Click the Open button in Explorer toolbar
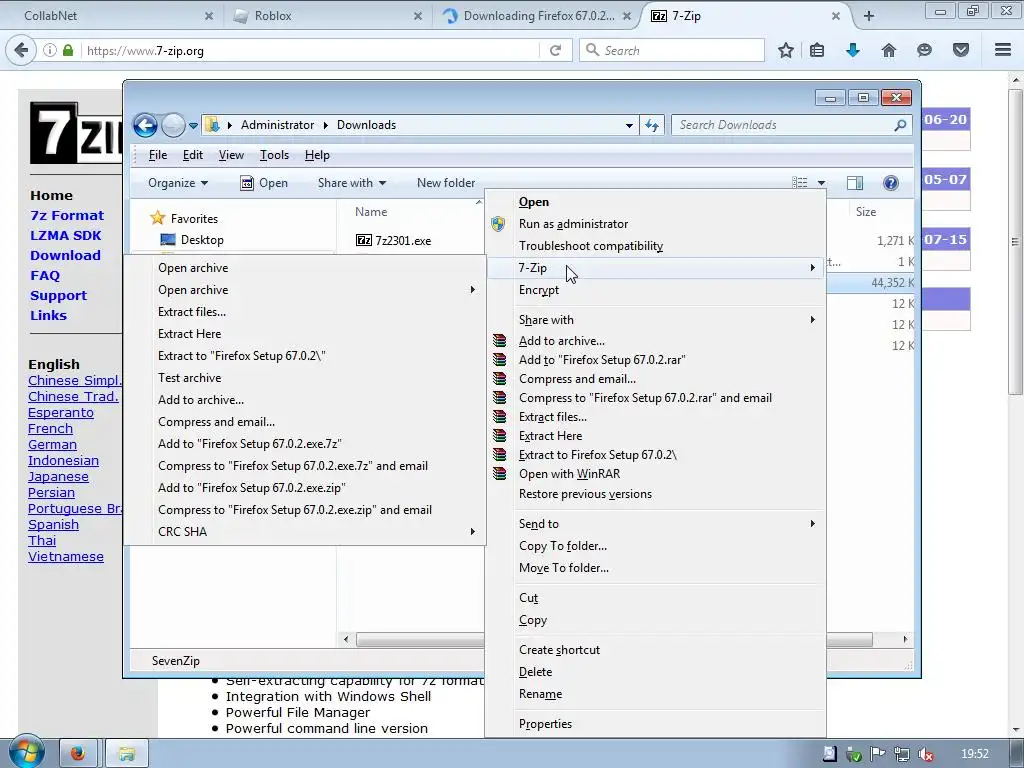 pyautogui.click(x=264, y=183)
